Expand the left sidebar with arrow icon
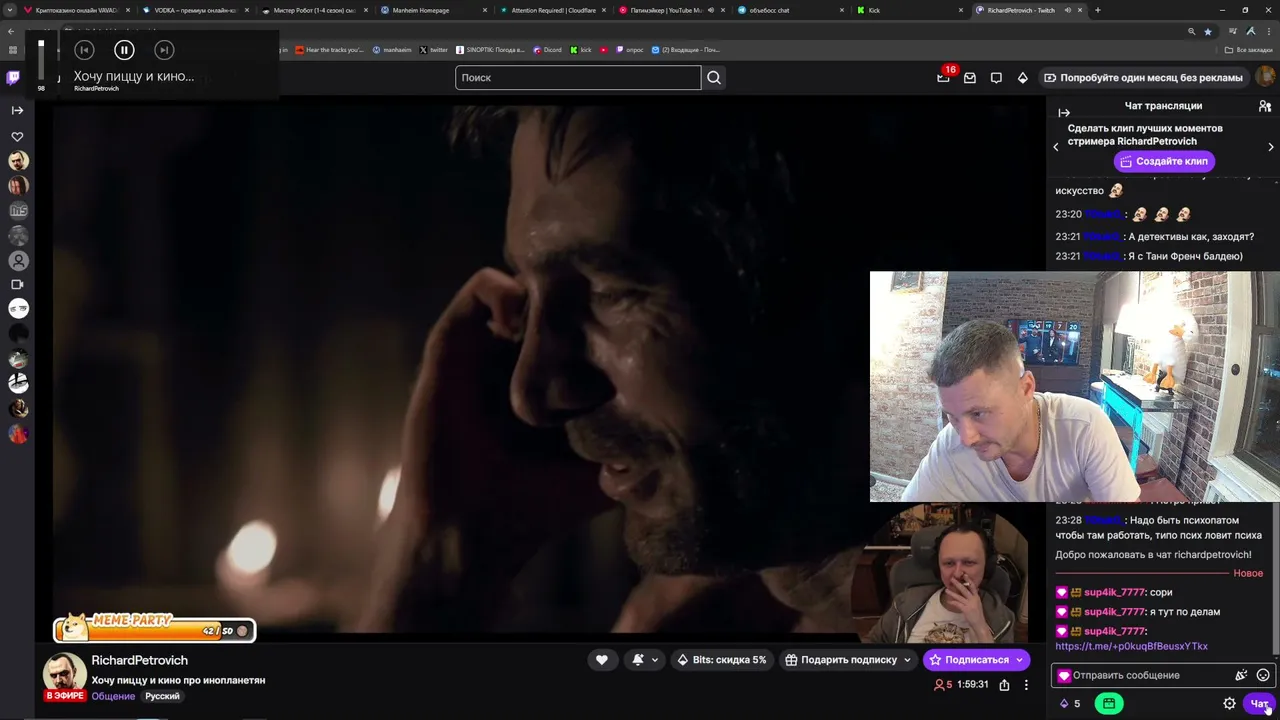 [x=17, y=110]
